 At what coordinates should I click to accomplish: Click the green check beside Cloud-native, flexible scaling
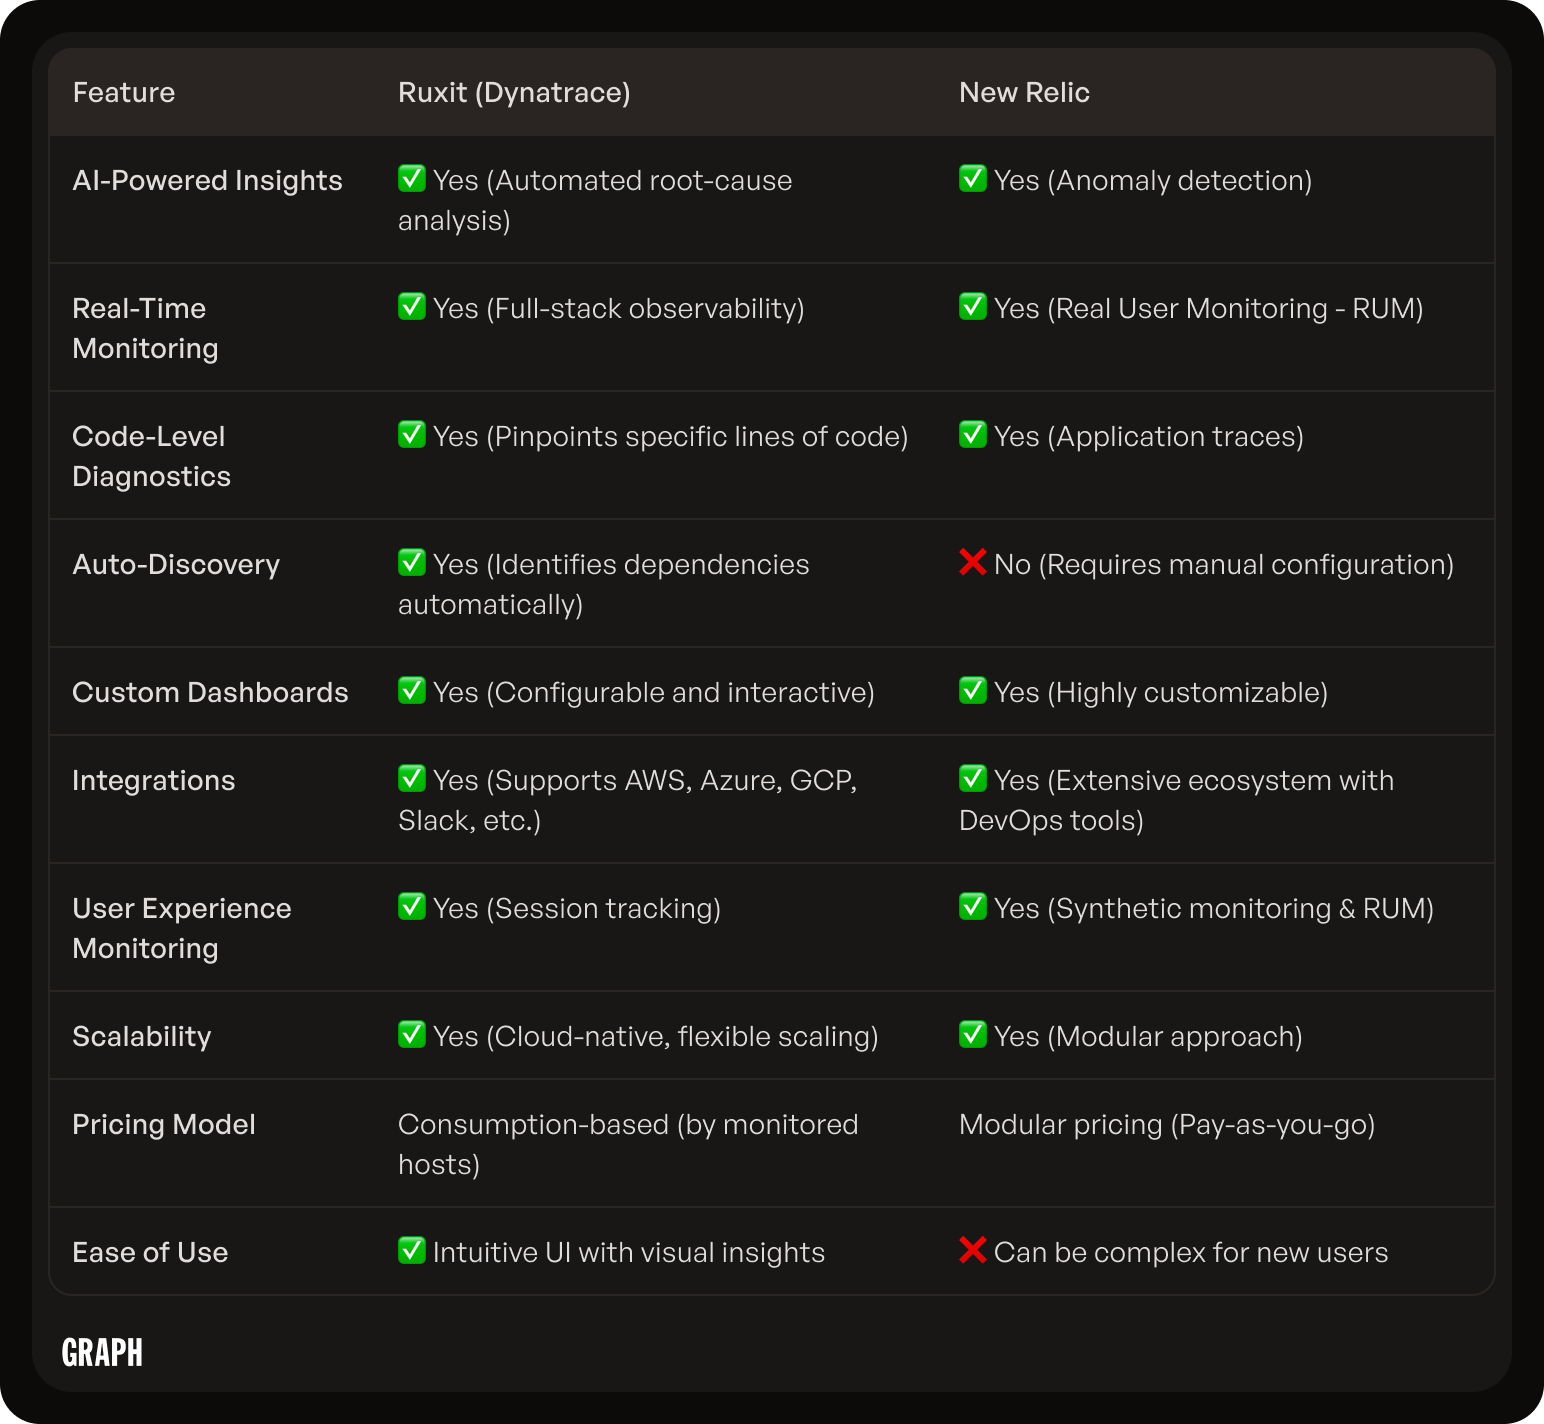[x=412, y=1034]
